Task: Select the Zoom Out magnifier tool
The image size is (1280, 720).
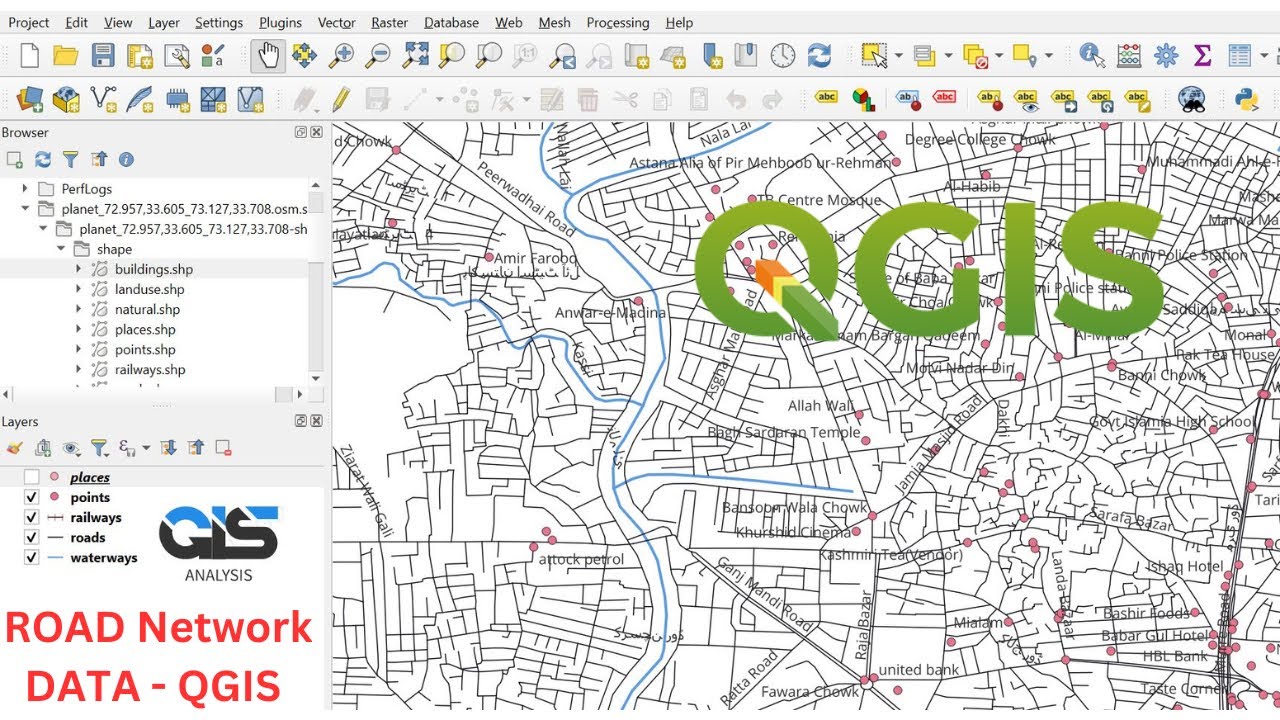Action: (x=378, y=55)
